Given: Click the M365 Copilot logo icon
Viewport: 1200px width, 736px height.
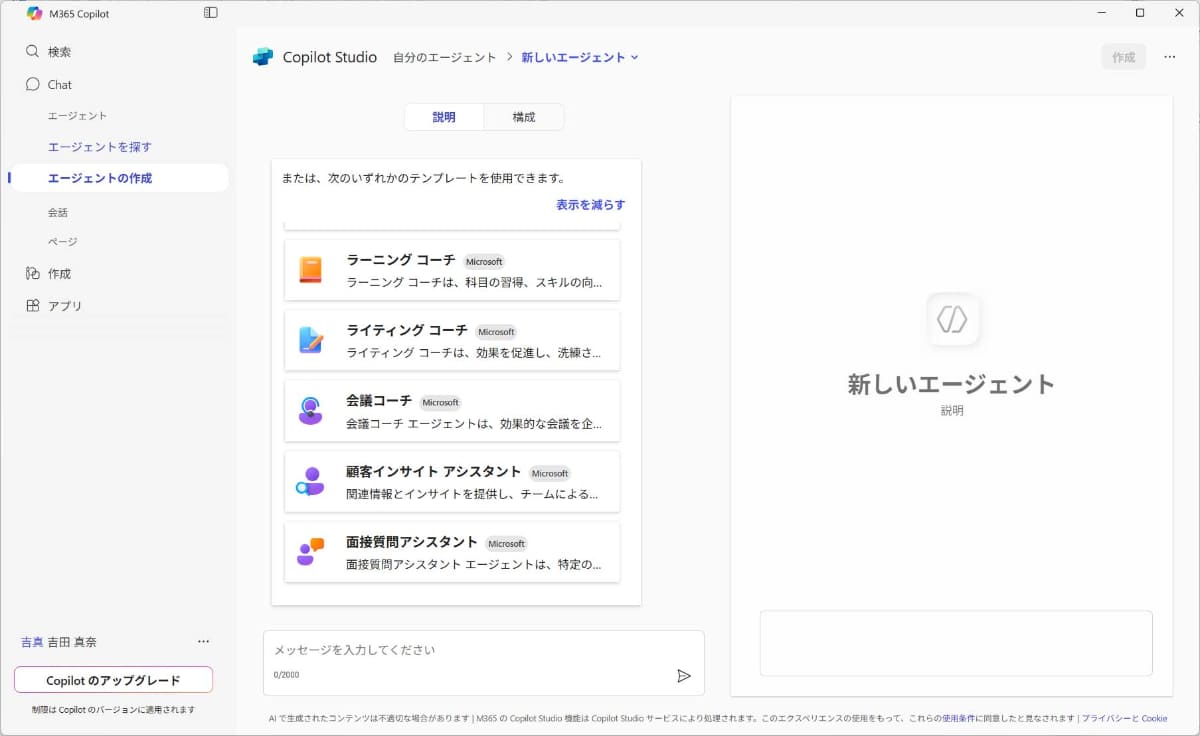Looking at the screenshot, I should [35, 13].
